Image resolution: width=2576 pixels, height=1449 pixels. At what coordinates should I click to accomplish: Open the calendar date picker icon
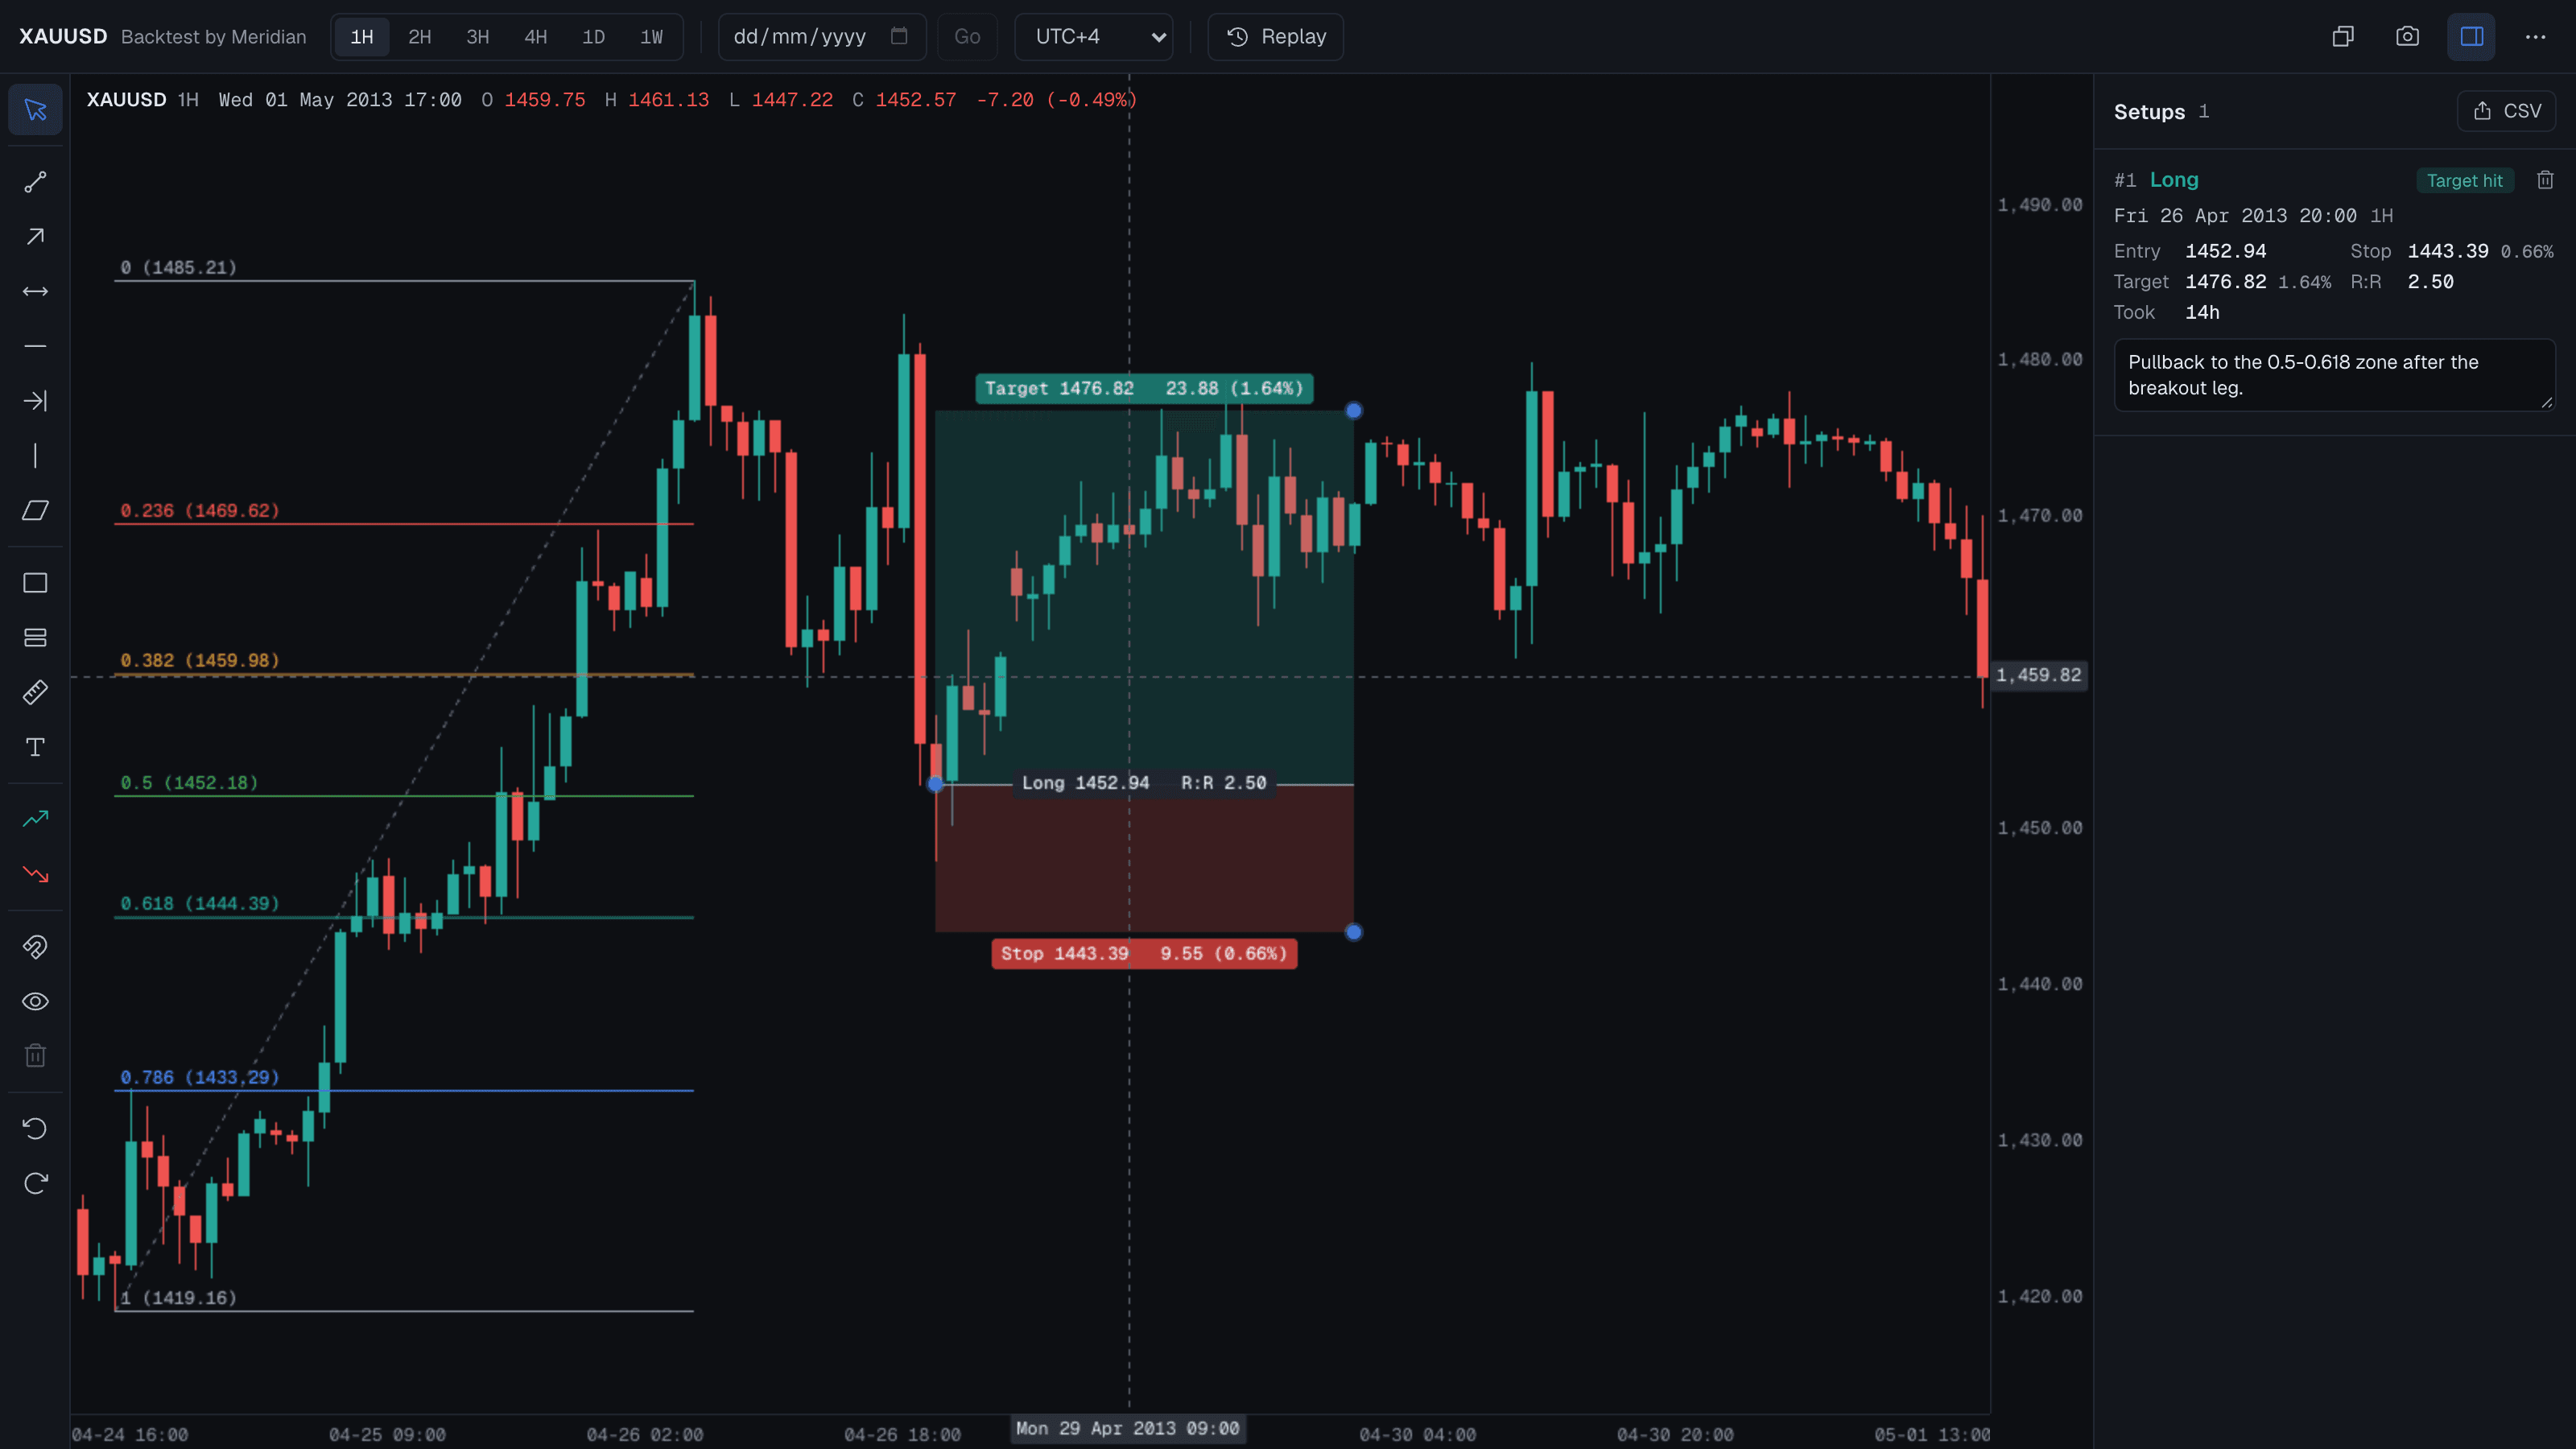tap(899, 36)
